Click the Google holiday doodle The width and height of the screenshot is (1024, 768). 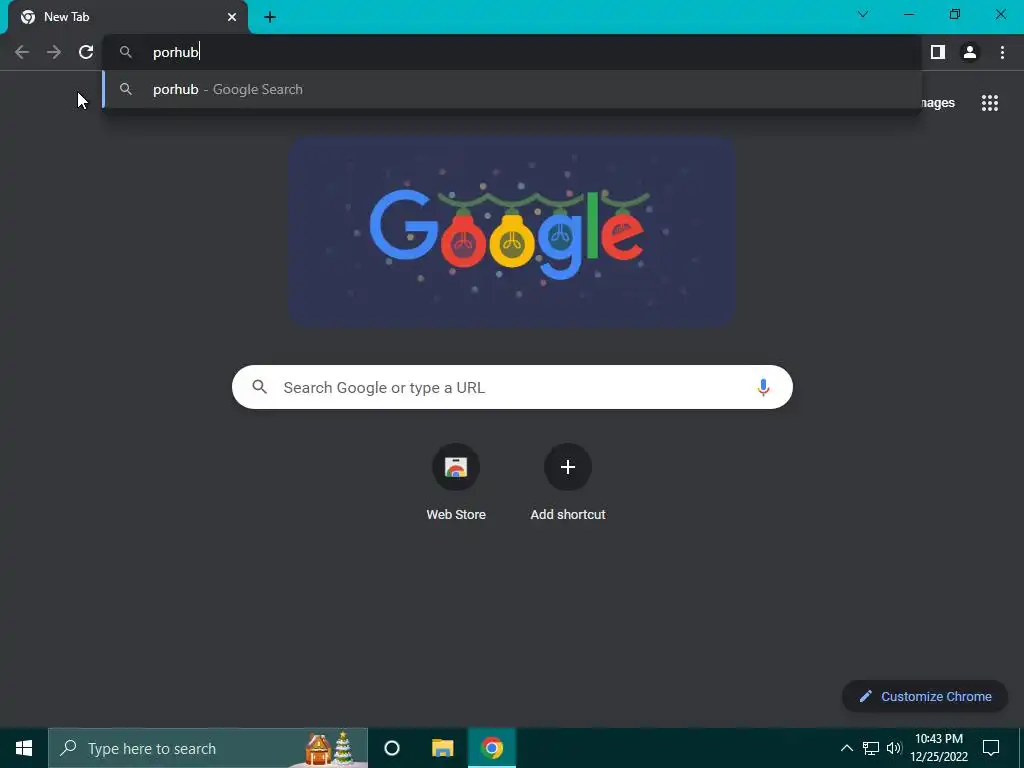(513, 231)
